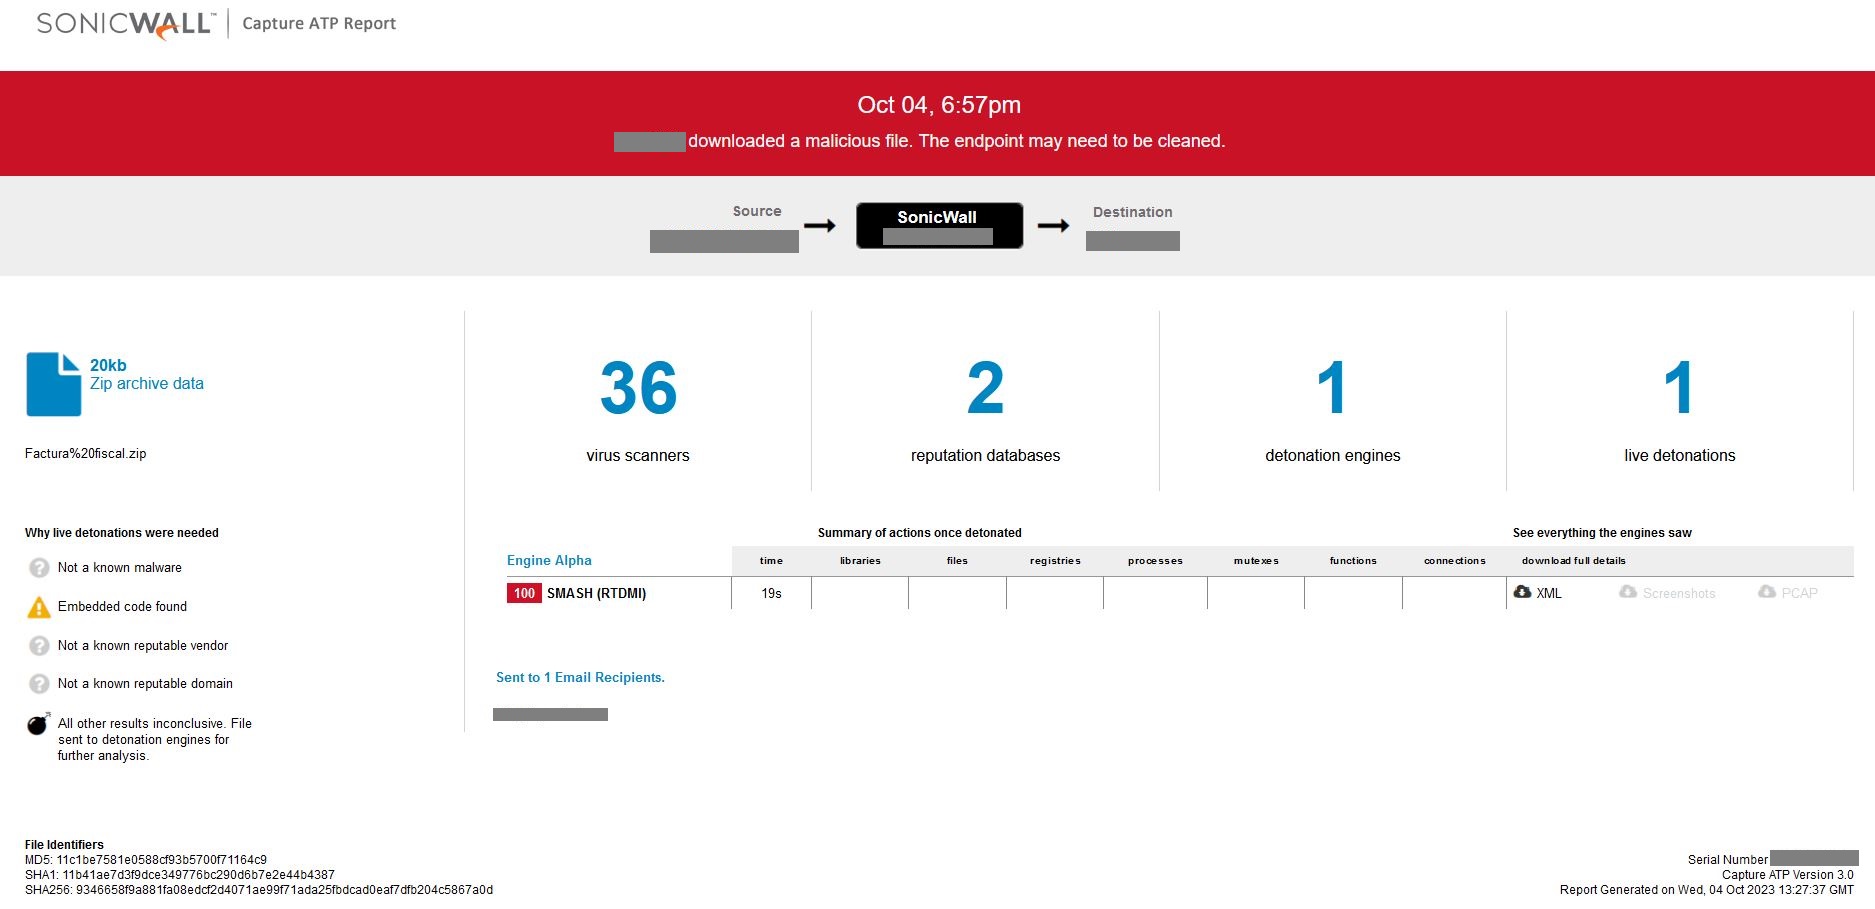The height and width of the screenshot is (909, 1875).
Task: Click the warning triangle beside Embedded code found
Action: point(39,607)
